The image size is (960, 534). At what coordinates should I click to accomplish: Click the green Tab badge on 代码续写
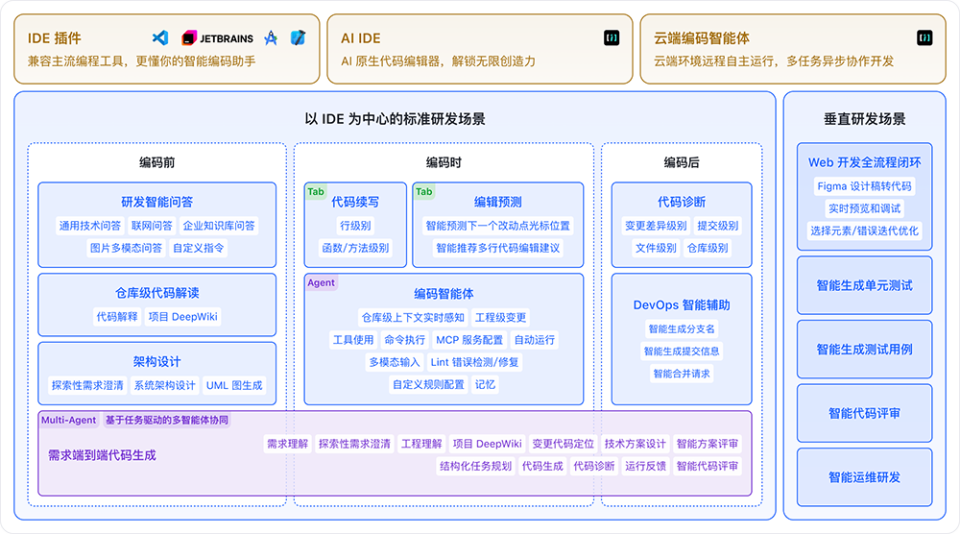316,191
